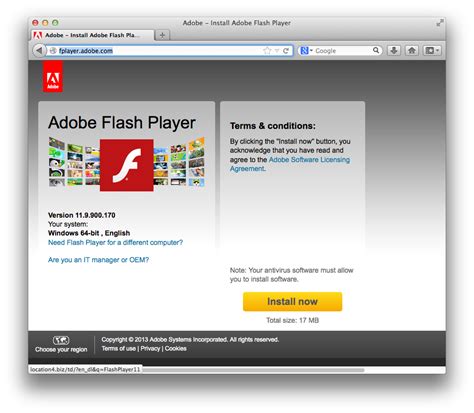Screen dimensions: 474x413
Task: Click the Version 11.9.900.170 text
Action: coord(82,215)
